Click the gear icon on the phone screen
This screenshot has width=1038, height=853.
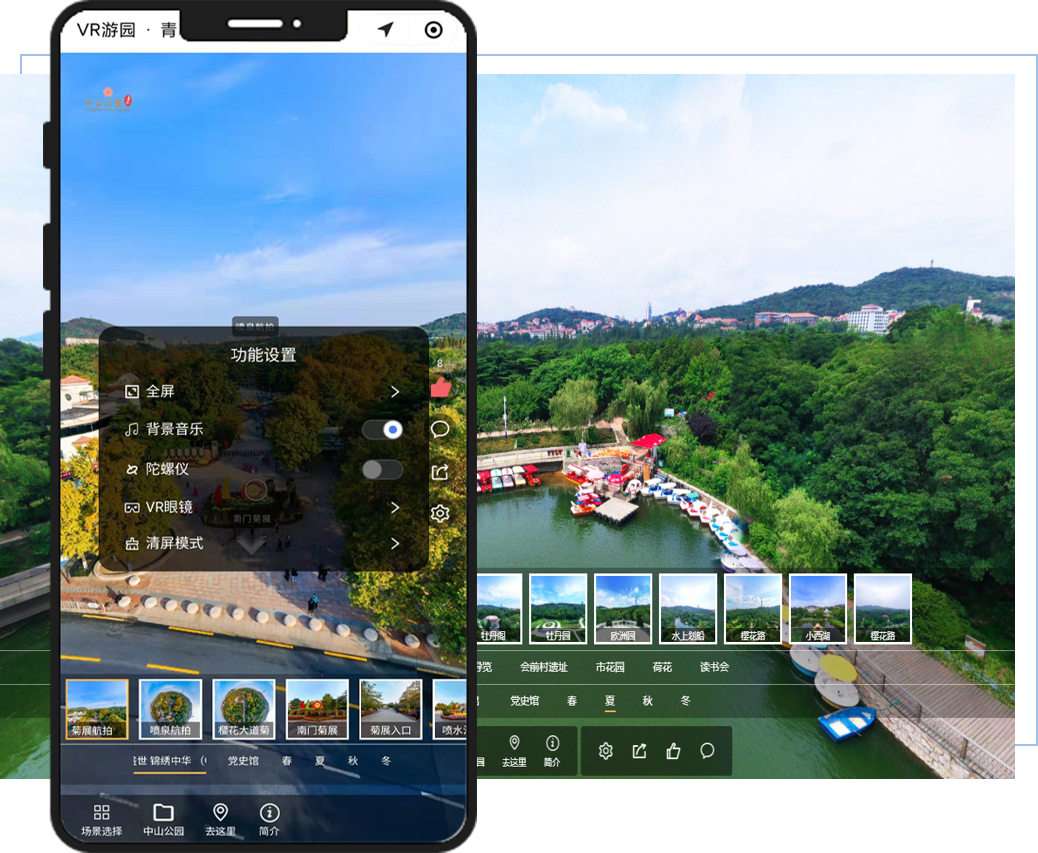coord(440,514)
